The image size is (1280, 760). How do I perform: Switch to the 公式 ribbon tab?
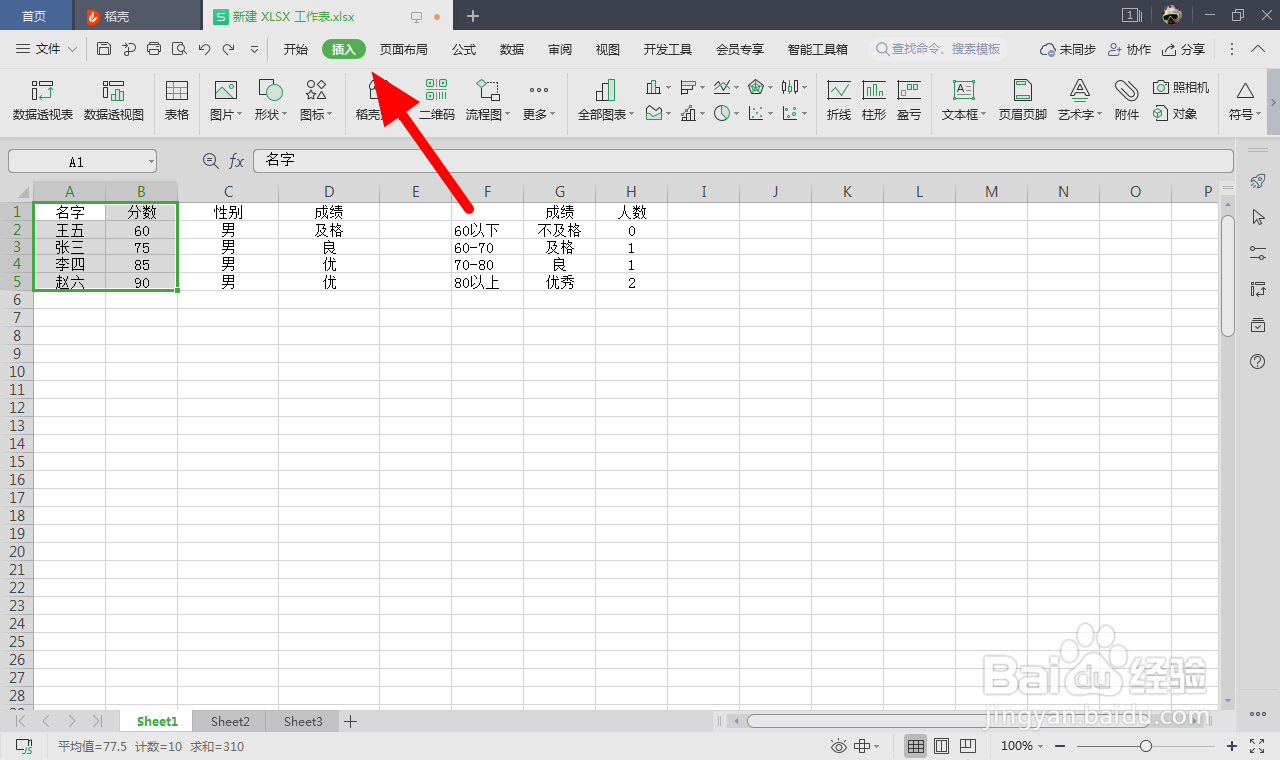pos(464,49)
